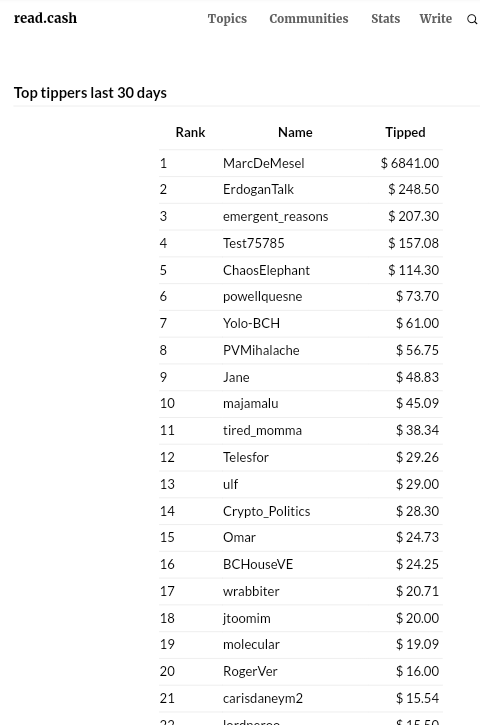The image size is (480, 725).
Task: Go to the Communities page
Action: [x=309, y=18]
